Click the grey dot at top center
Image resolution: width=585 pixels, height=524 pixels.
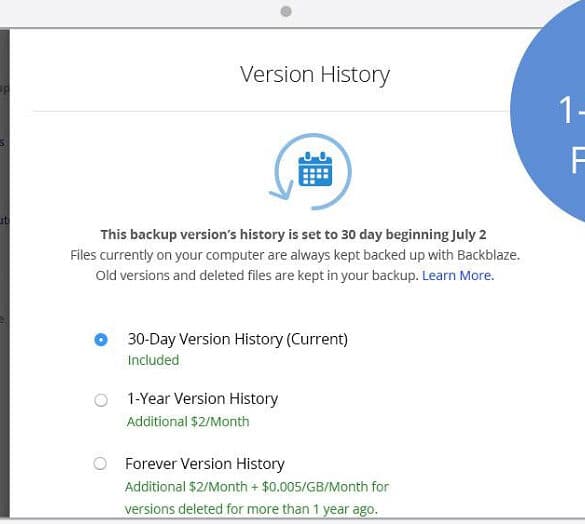pyautogui.click(x=286, y=12)
